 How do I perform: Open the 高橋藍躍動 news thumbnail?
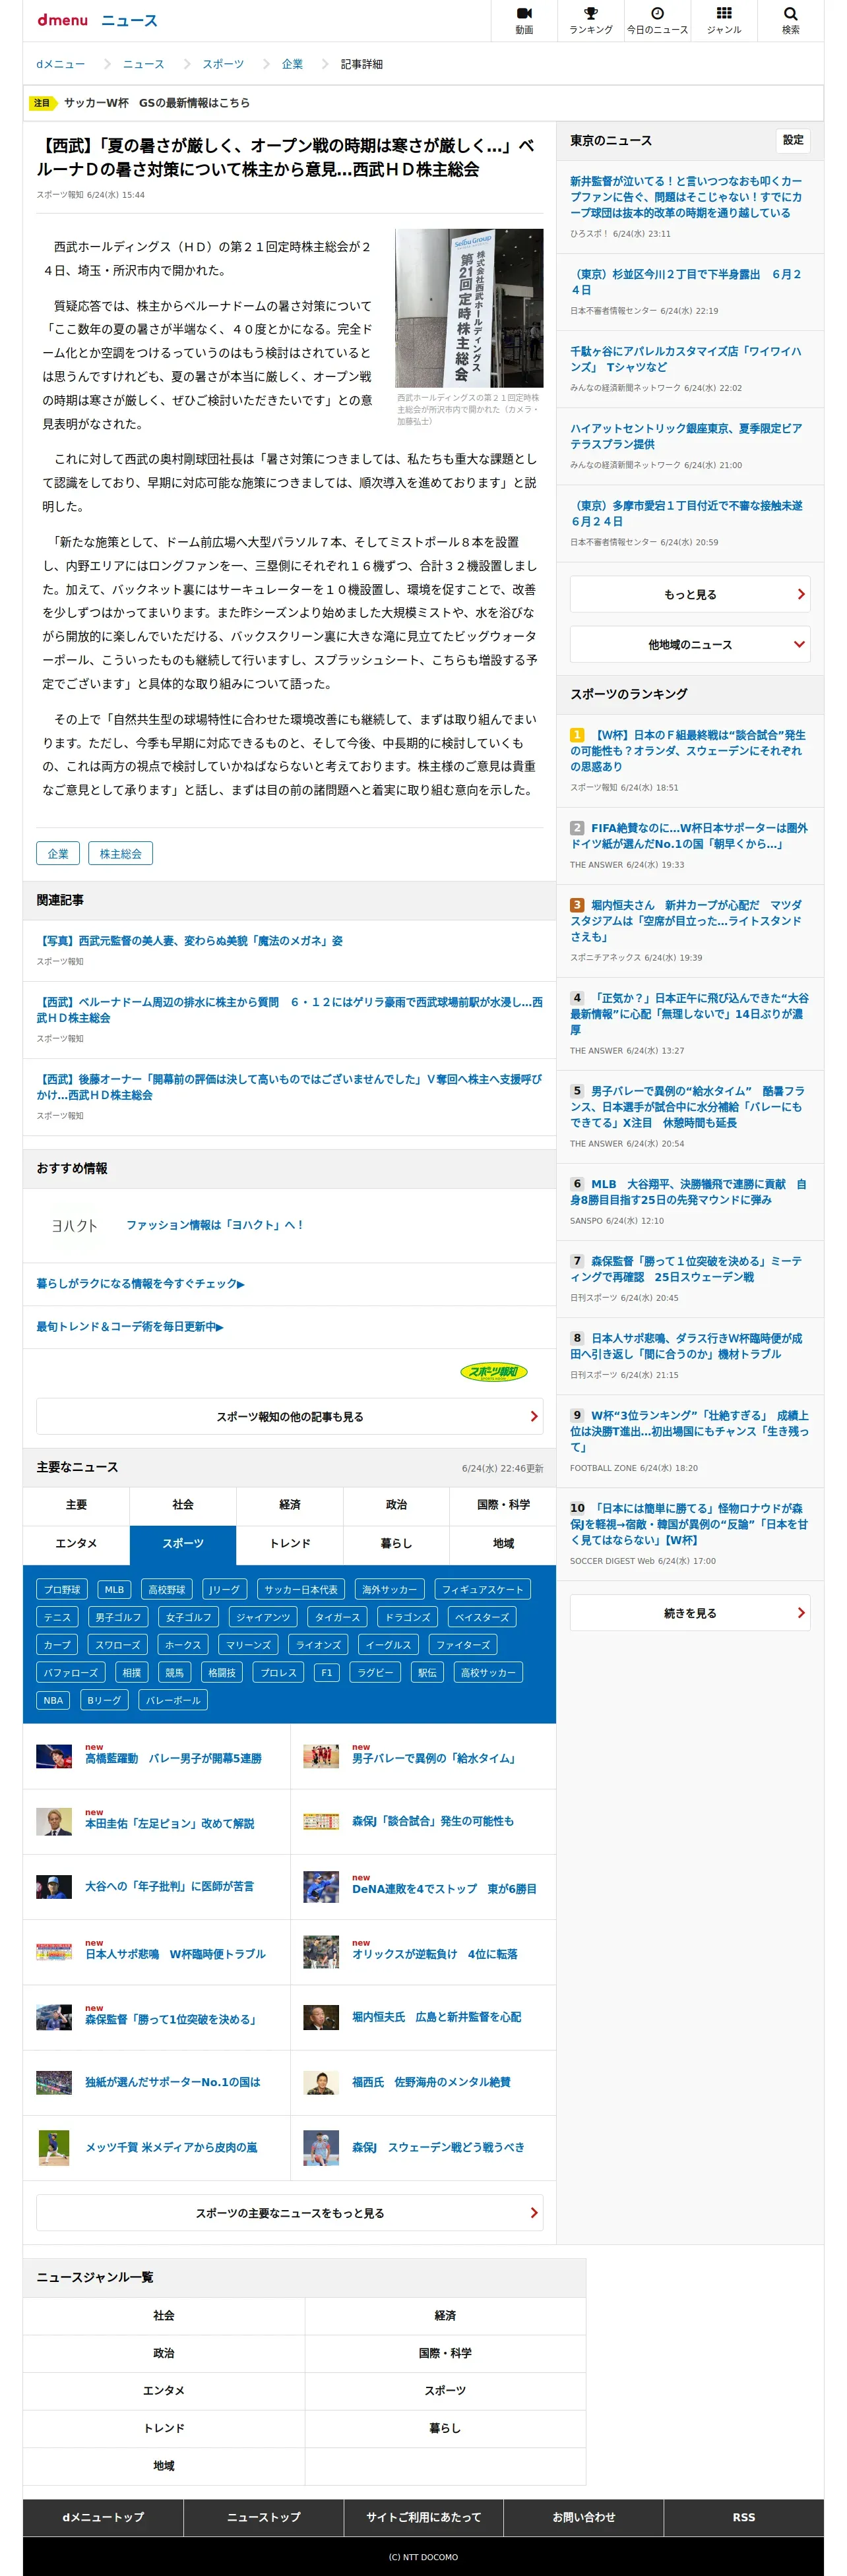(x=54, y=1756)
